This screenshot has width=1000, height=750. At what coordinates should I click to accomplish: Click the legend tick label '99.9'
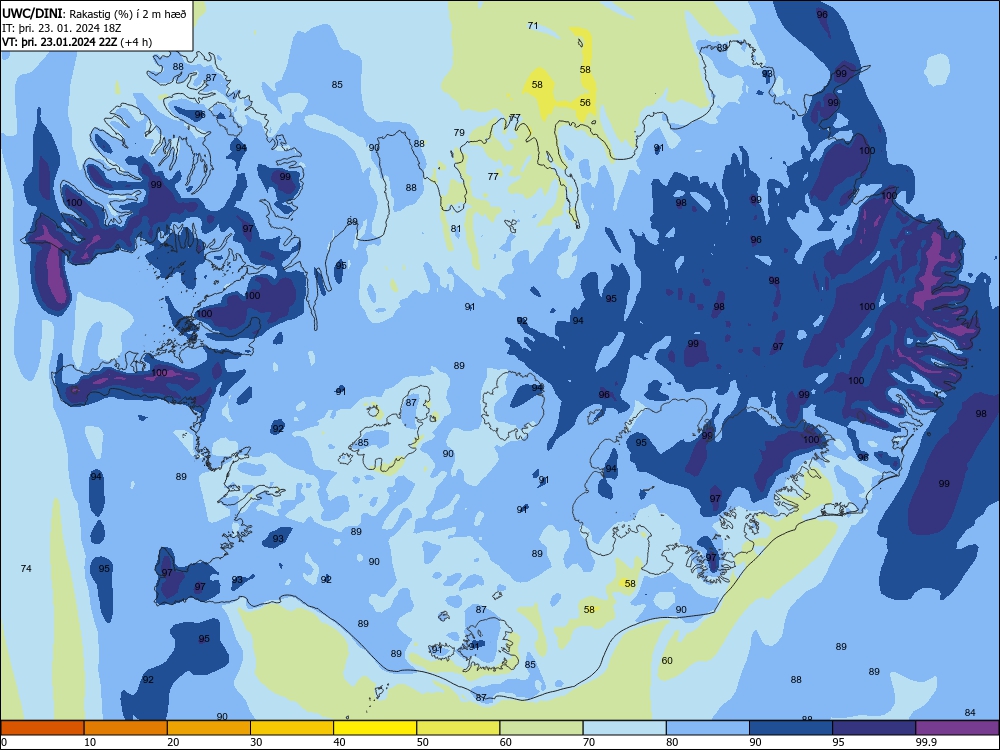tap(926, 742)
